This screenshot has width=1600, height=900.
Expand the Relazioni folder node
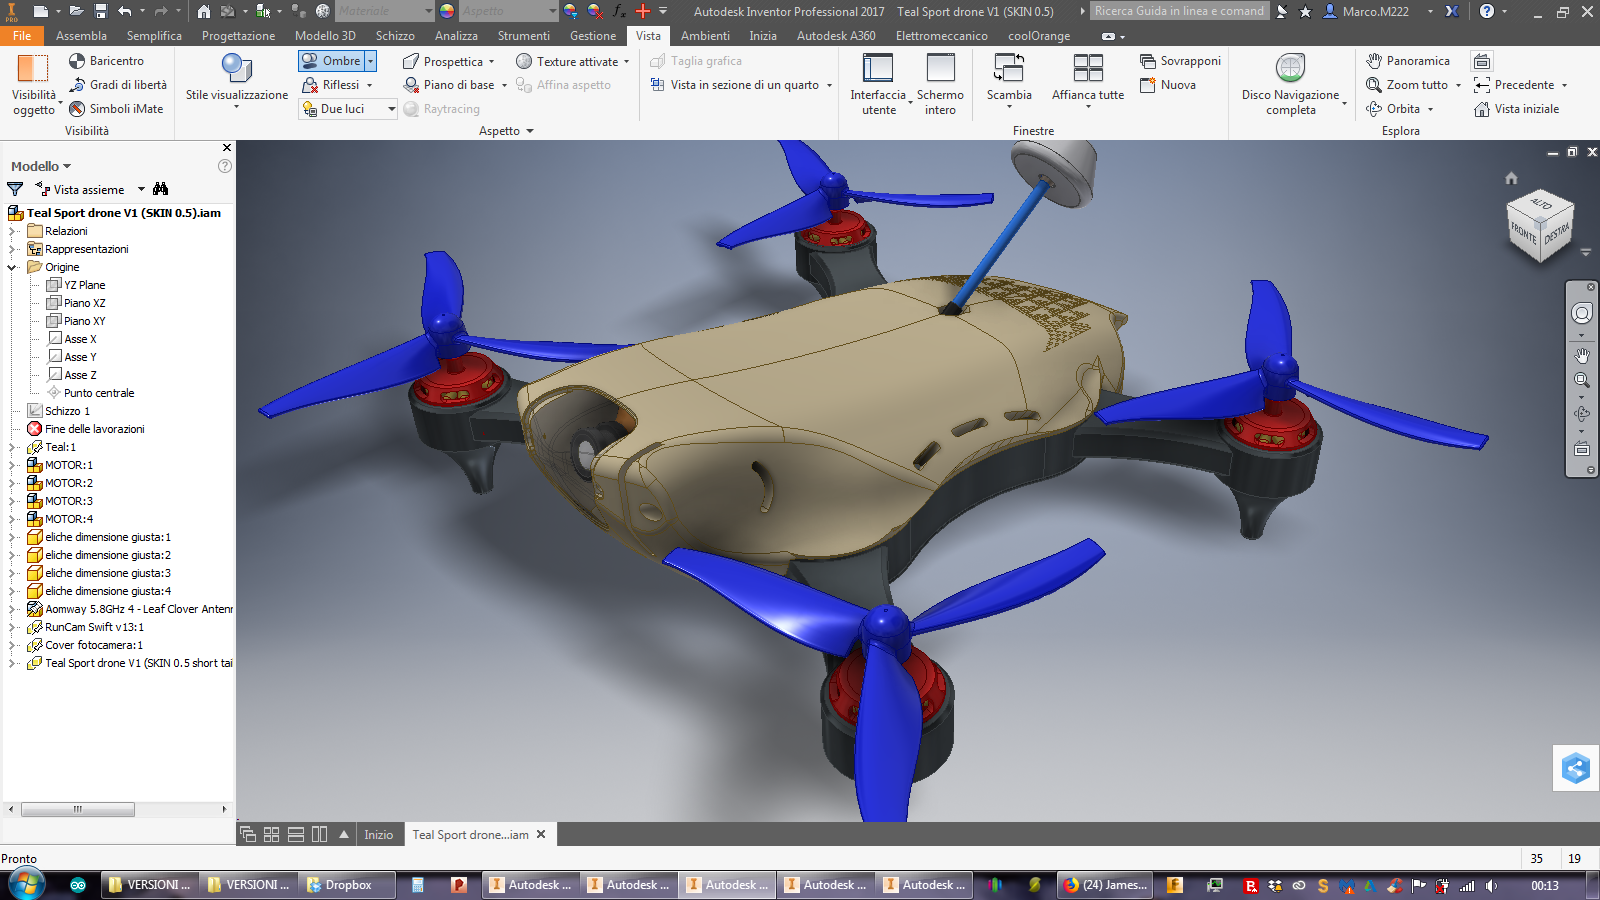(x=12, y=231)
